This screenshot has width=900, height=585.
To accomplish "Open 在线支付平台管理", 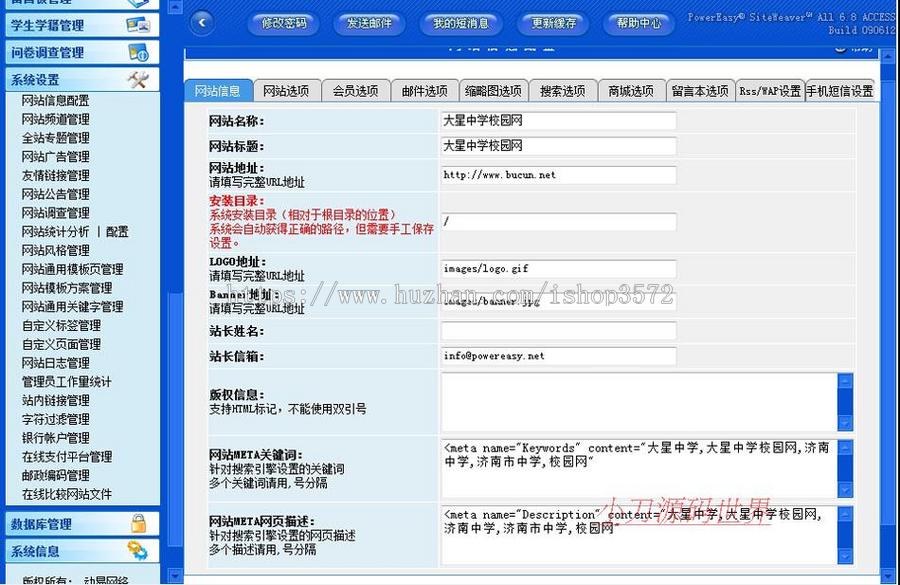I will point(67,457).
